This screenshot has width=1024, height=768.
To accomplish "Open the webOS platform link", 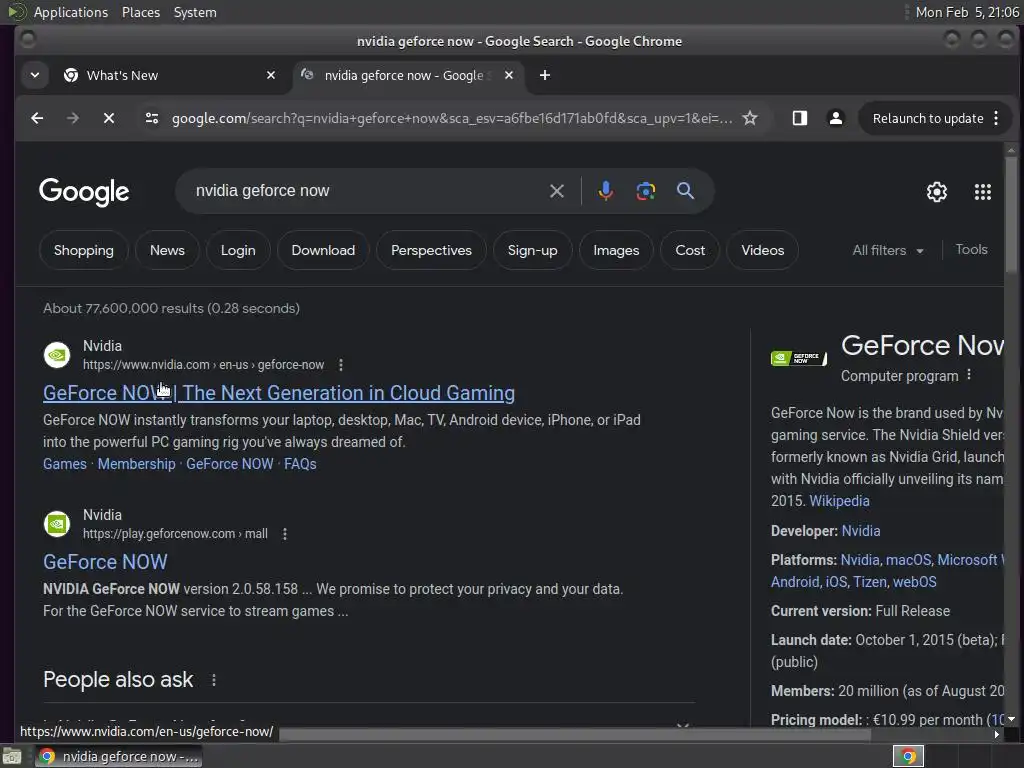I will (x=914, y=582).
